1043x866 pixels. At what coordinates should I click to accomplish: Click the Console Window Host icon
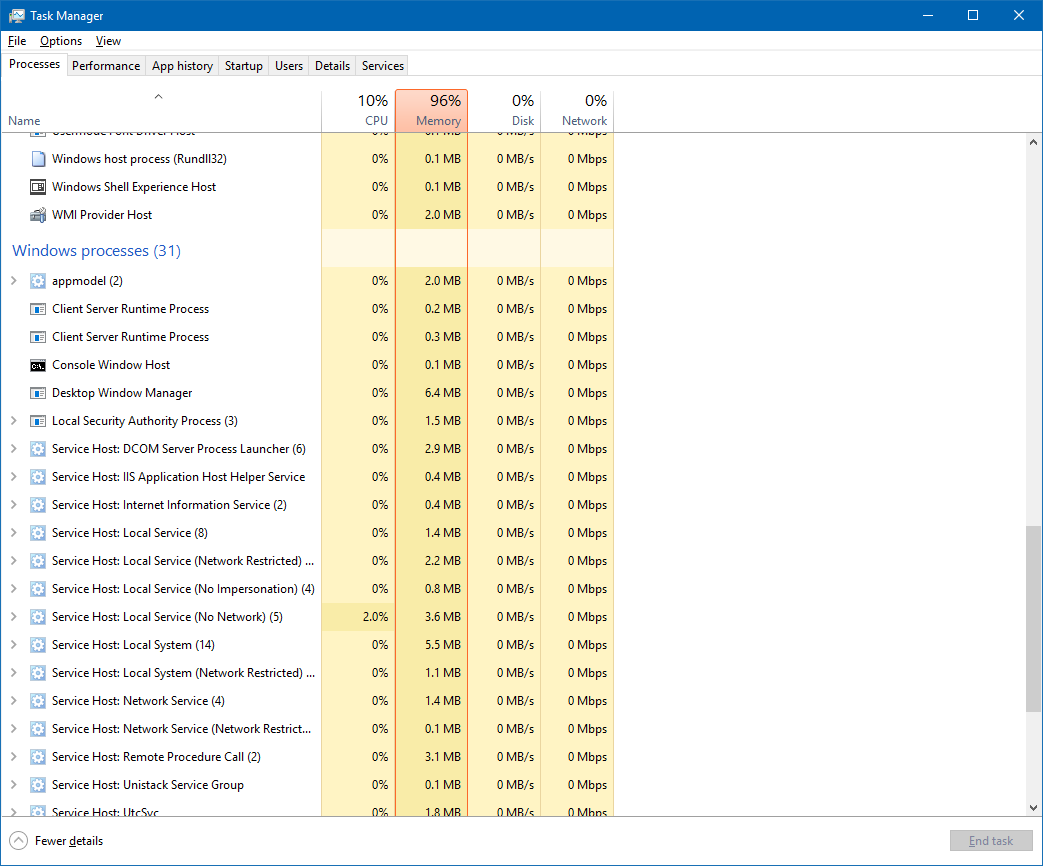click(x=39, y=365)
